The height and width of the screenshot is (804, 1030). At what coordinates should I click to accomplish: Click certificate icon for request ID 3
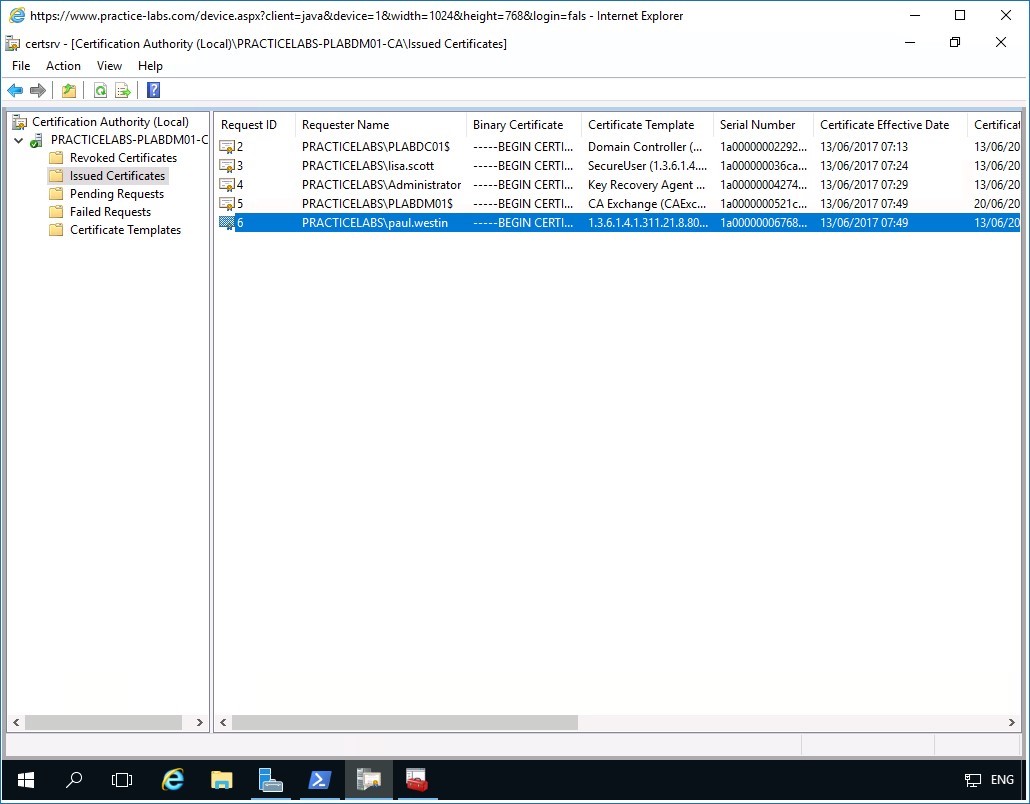pos(227,166)
